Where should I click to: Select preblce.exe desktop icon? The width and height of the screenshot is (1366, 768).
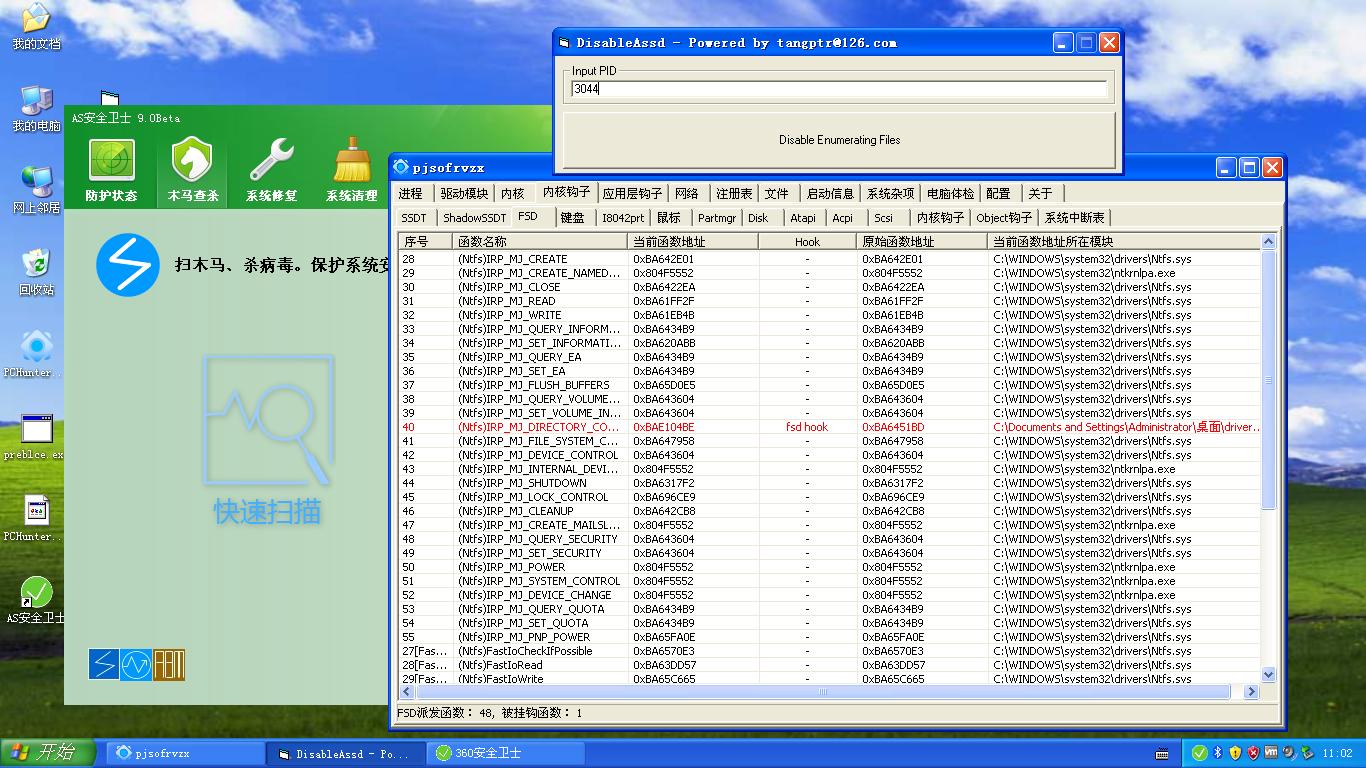click(34, 437)
